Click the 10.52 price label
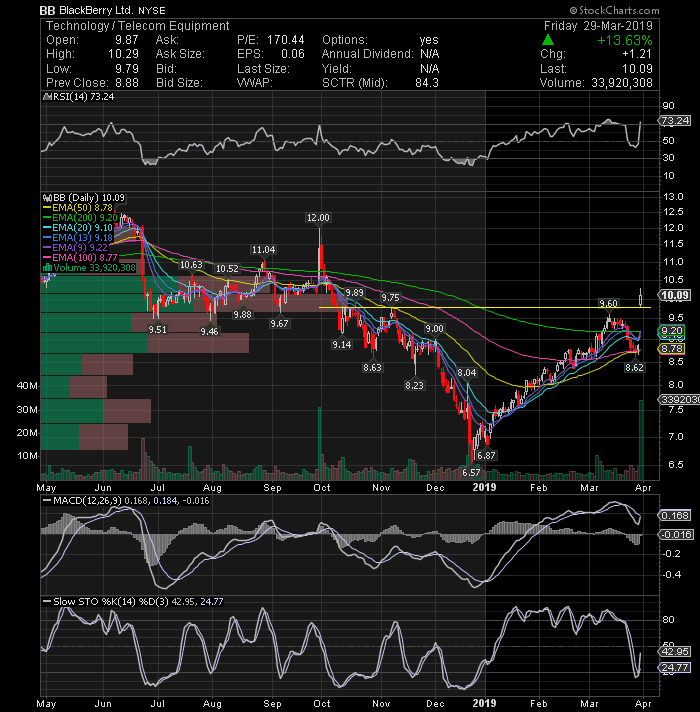This screenshot has width=700, height=712. pyautogui.click(x=227, y=269)
